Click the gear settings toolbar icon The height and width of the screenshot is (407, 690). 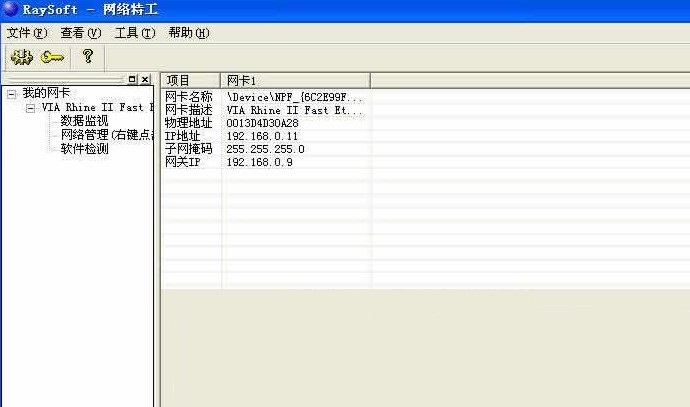point(22,57)
